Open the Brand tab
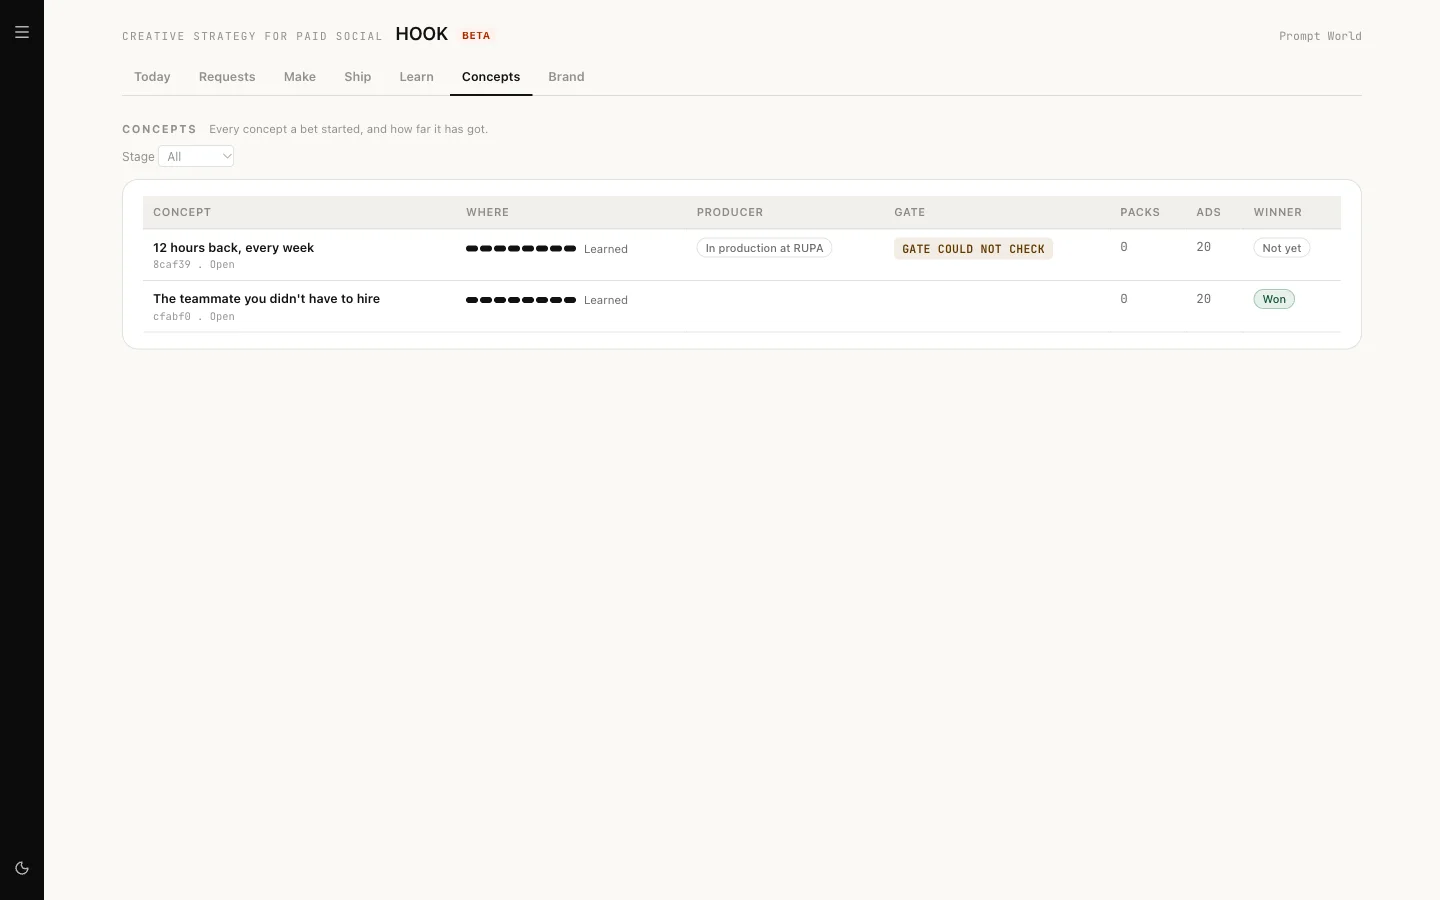This screenshot has width=1440, height=900. [566, 77]
